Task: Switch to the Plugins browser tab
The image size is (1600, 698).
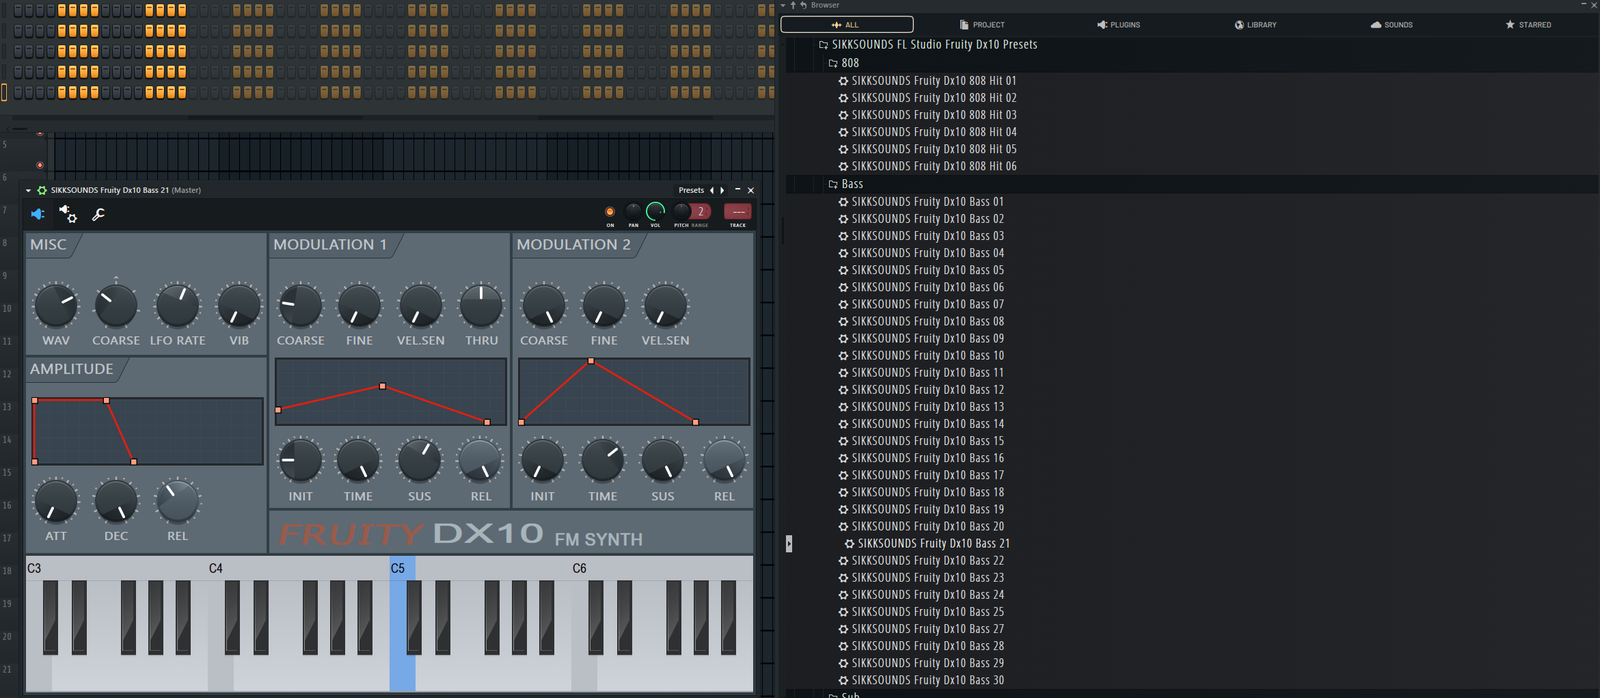Action: (1118, 24)
